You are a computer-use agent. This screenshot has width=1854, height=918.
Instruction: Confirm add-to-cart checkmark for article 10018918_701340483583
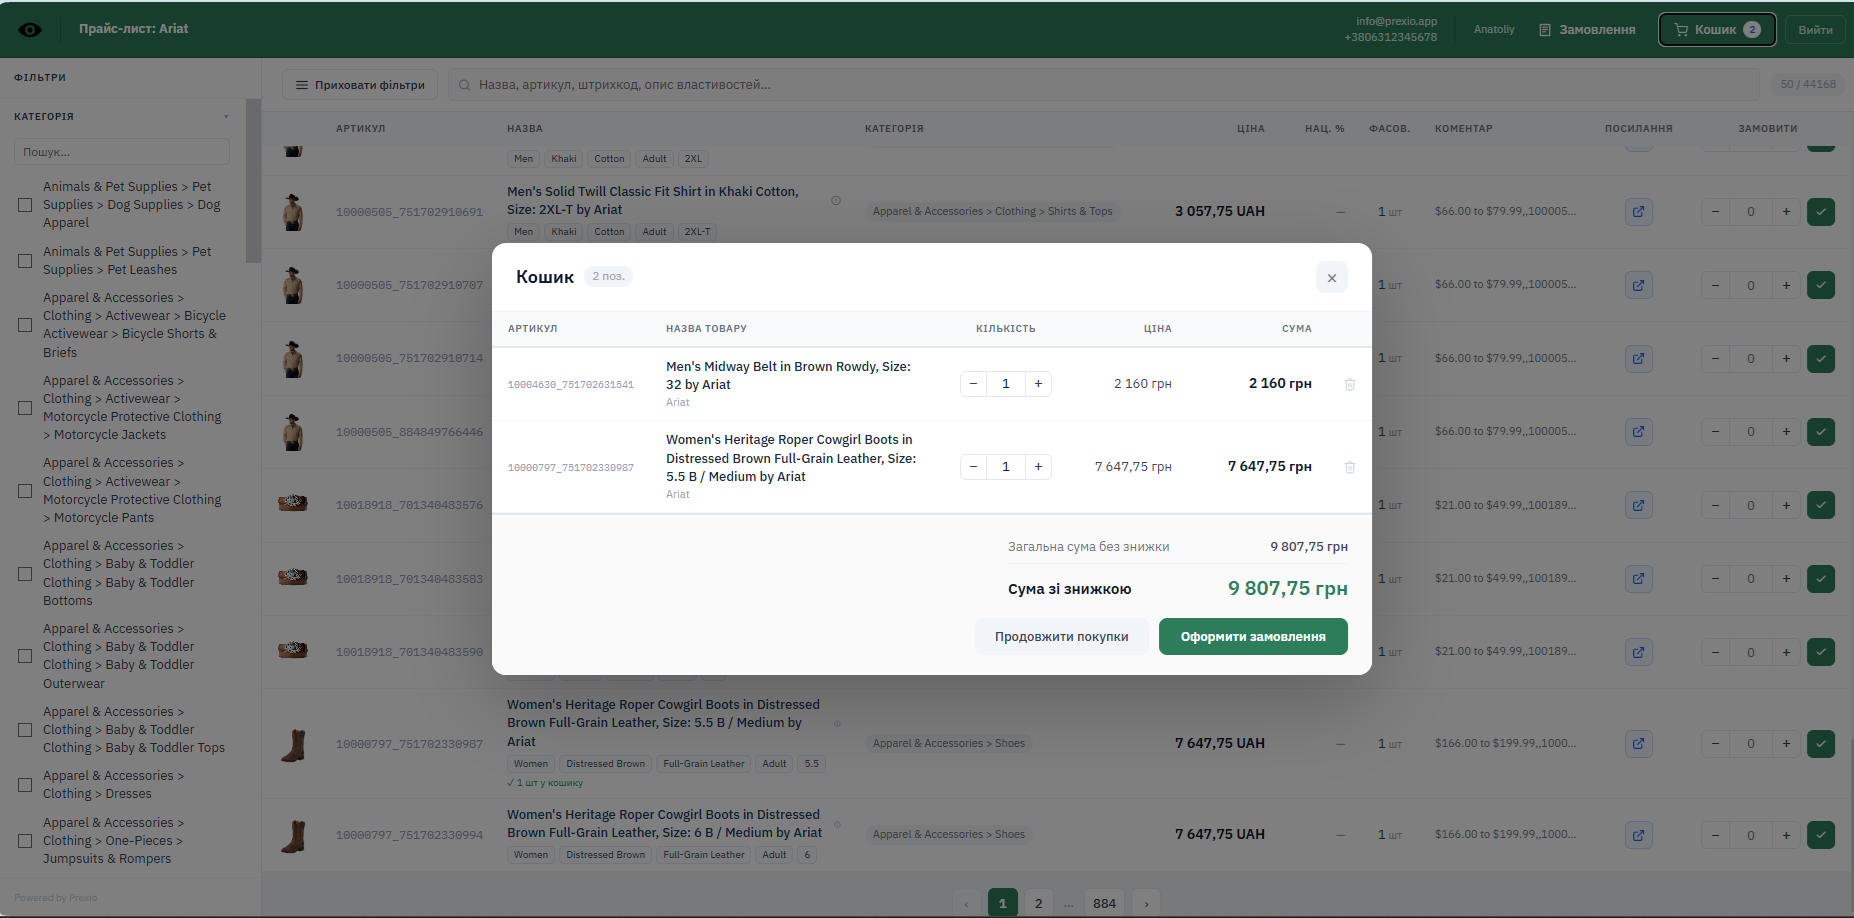(1821, 578)
